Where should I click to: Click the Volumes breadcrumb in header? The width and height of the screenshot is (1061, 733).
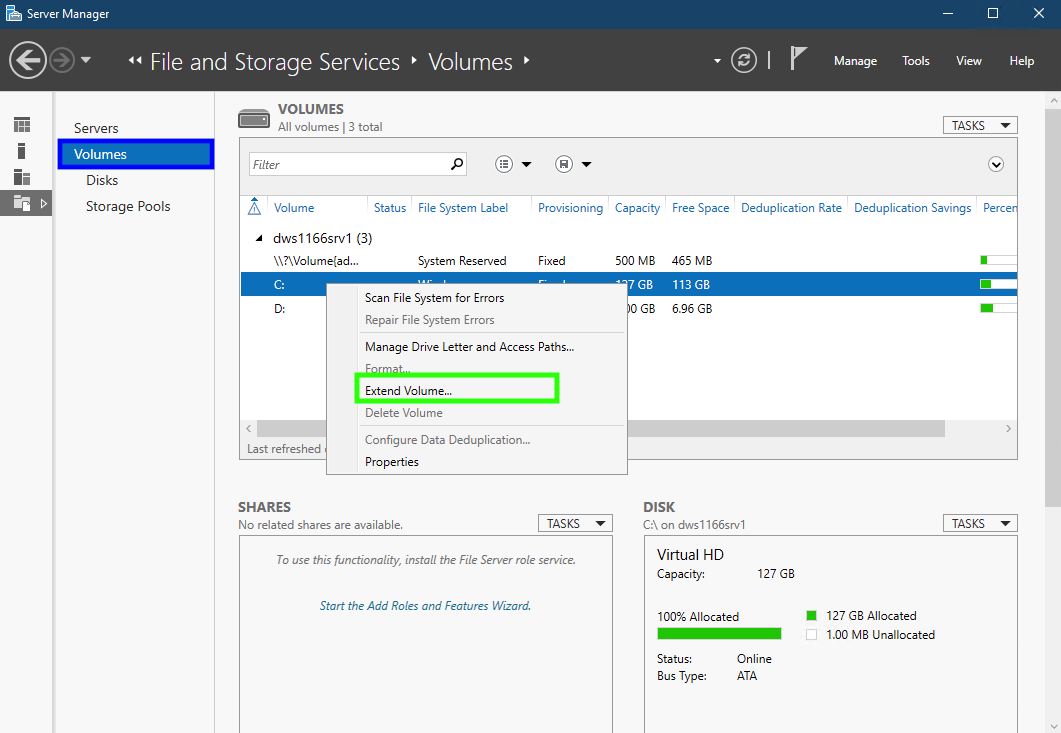coord(470,62)
